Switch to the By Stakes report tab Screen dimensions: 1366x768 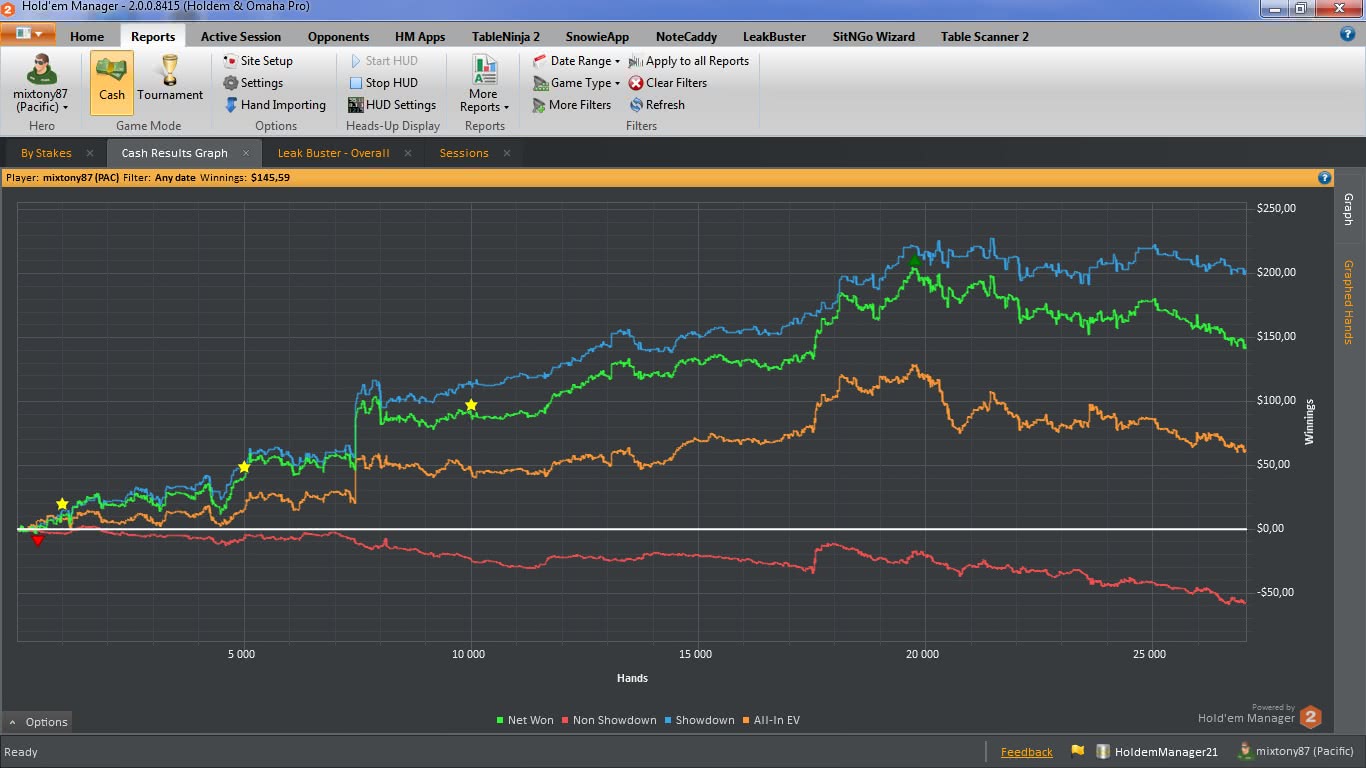point(46,153)
